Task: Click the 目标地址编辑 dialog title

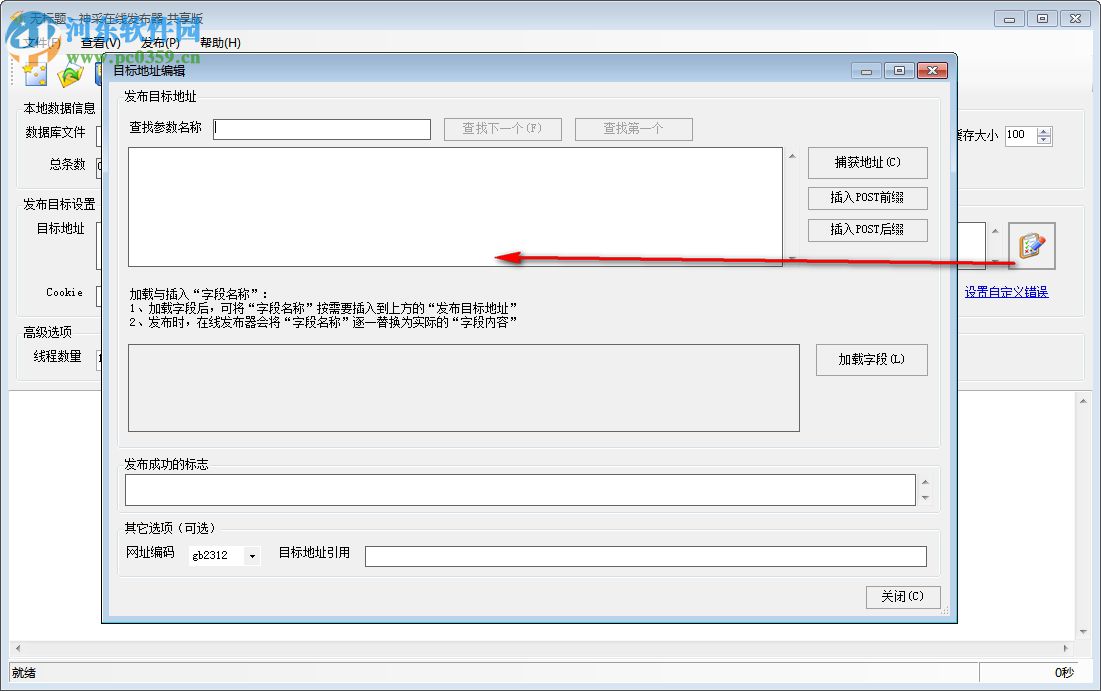Action: [x=150, y=70]
